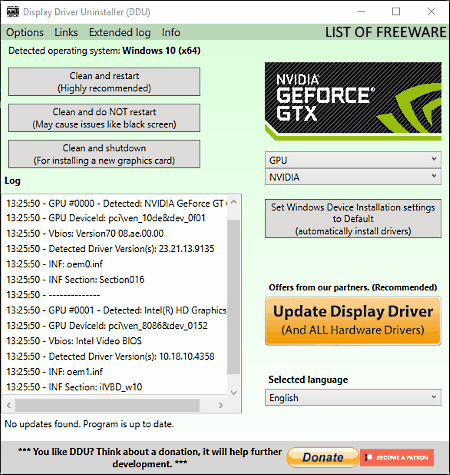
Task: Click the Donate button
Action: pos(323,457)
